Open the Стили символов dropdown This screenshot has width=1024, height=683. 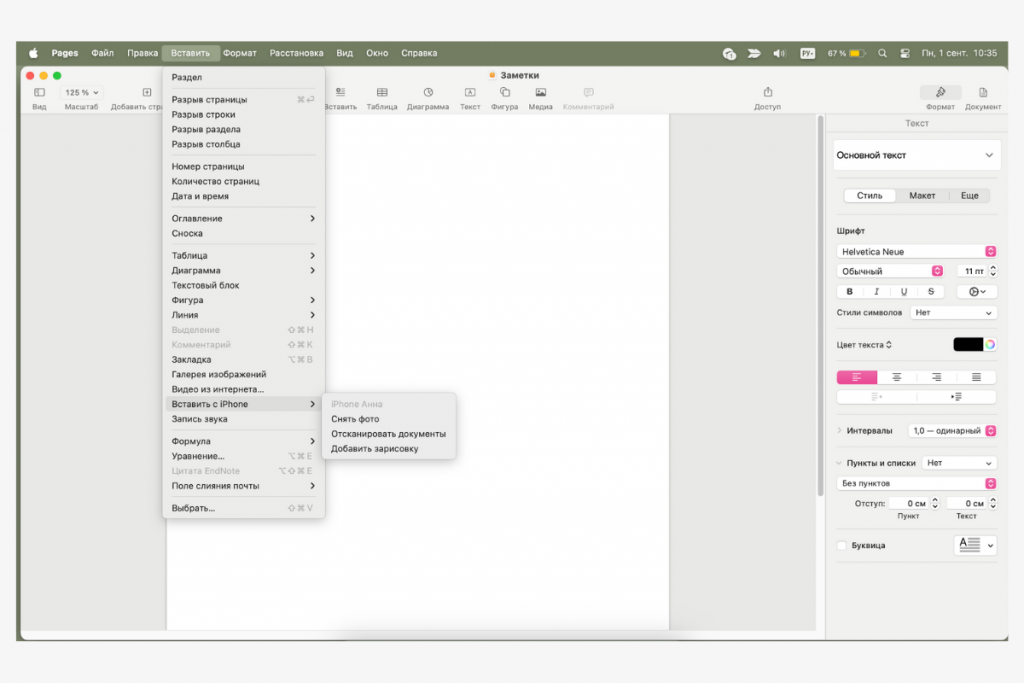tap(953, 313)
